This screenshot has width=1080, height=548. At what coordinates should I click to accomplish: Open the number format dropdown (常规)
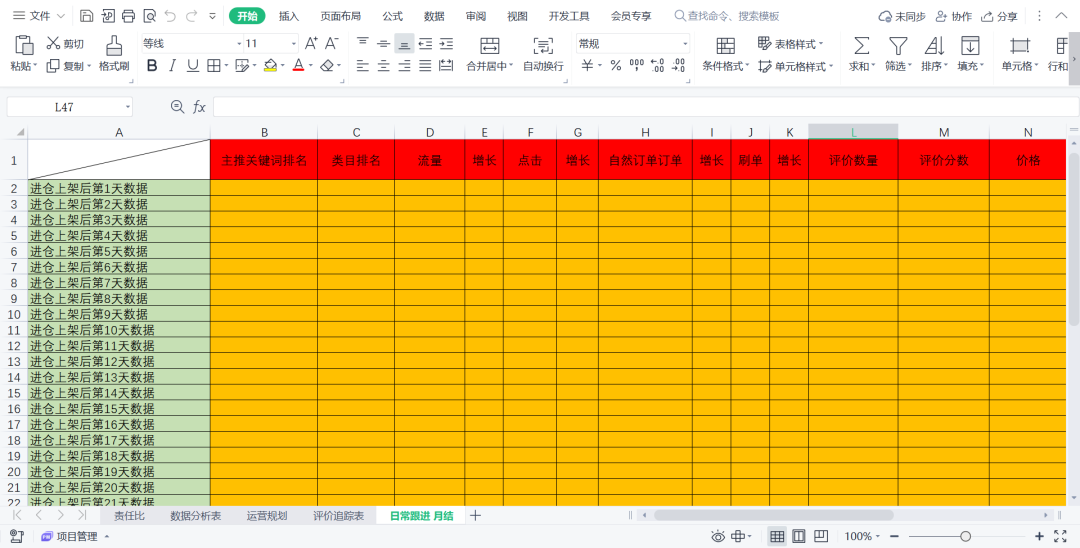click(x=685, y=44)
